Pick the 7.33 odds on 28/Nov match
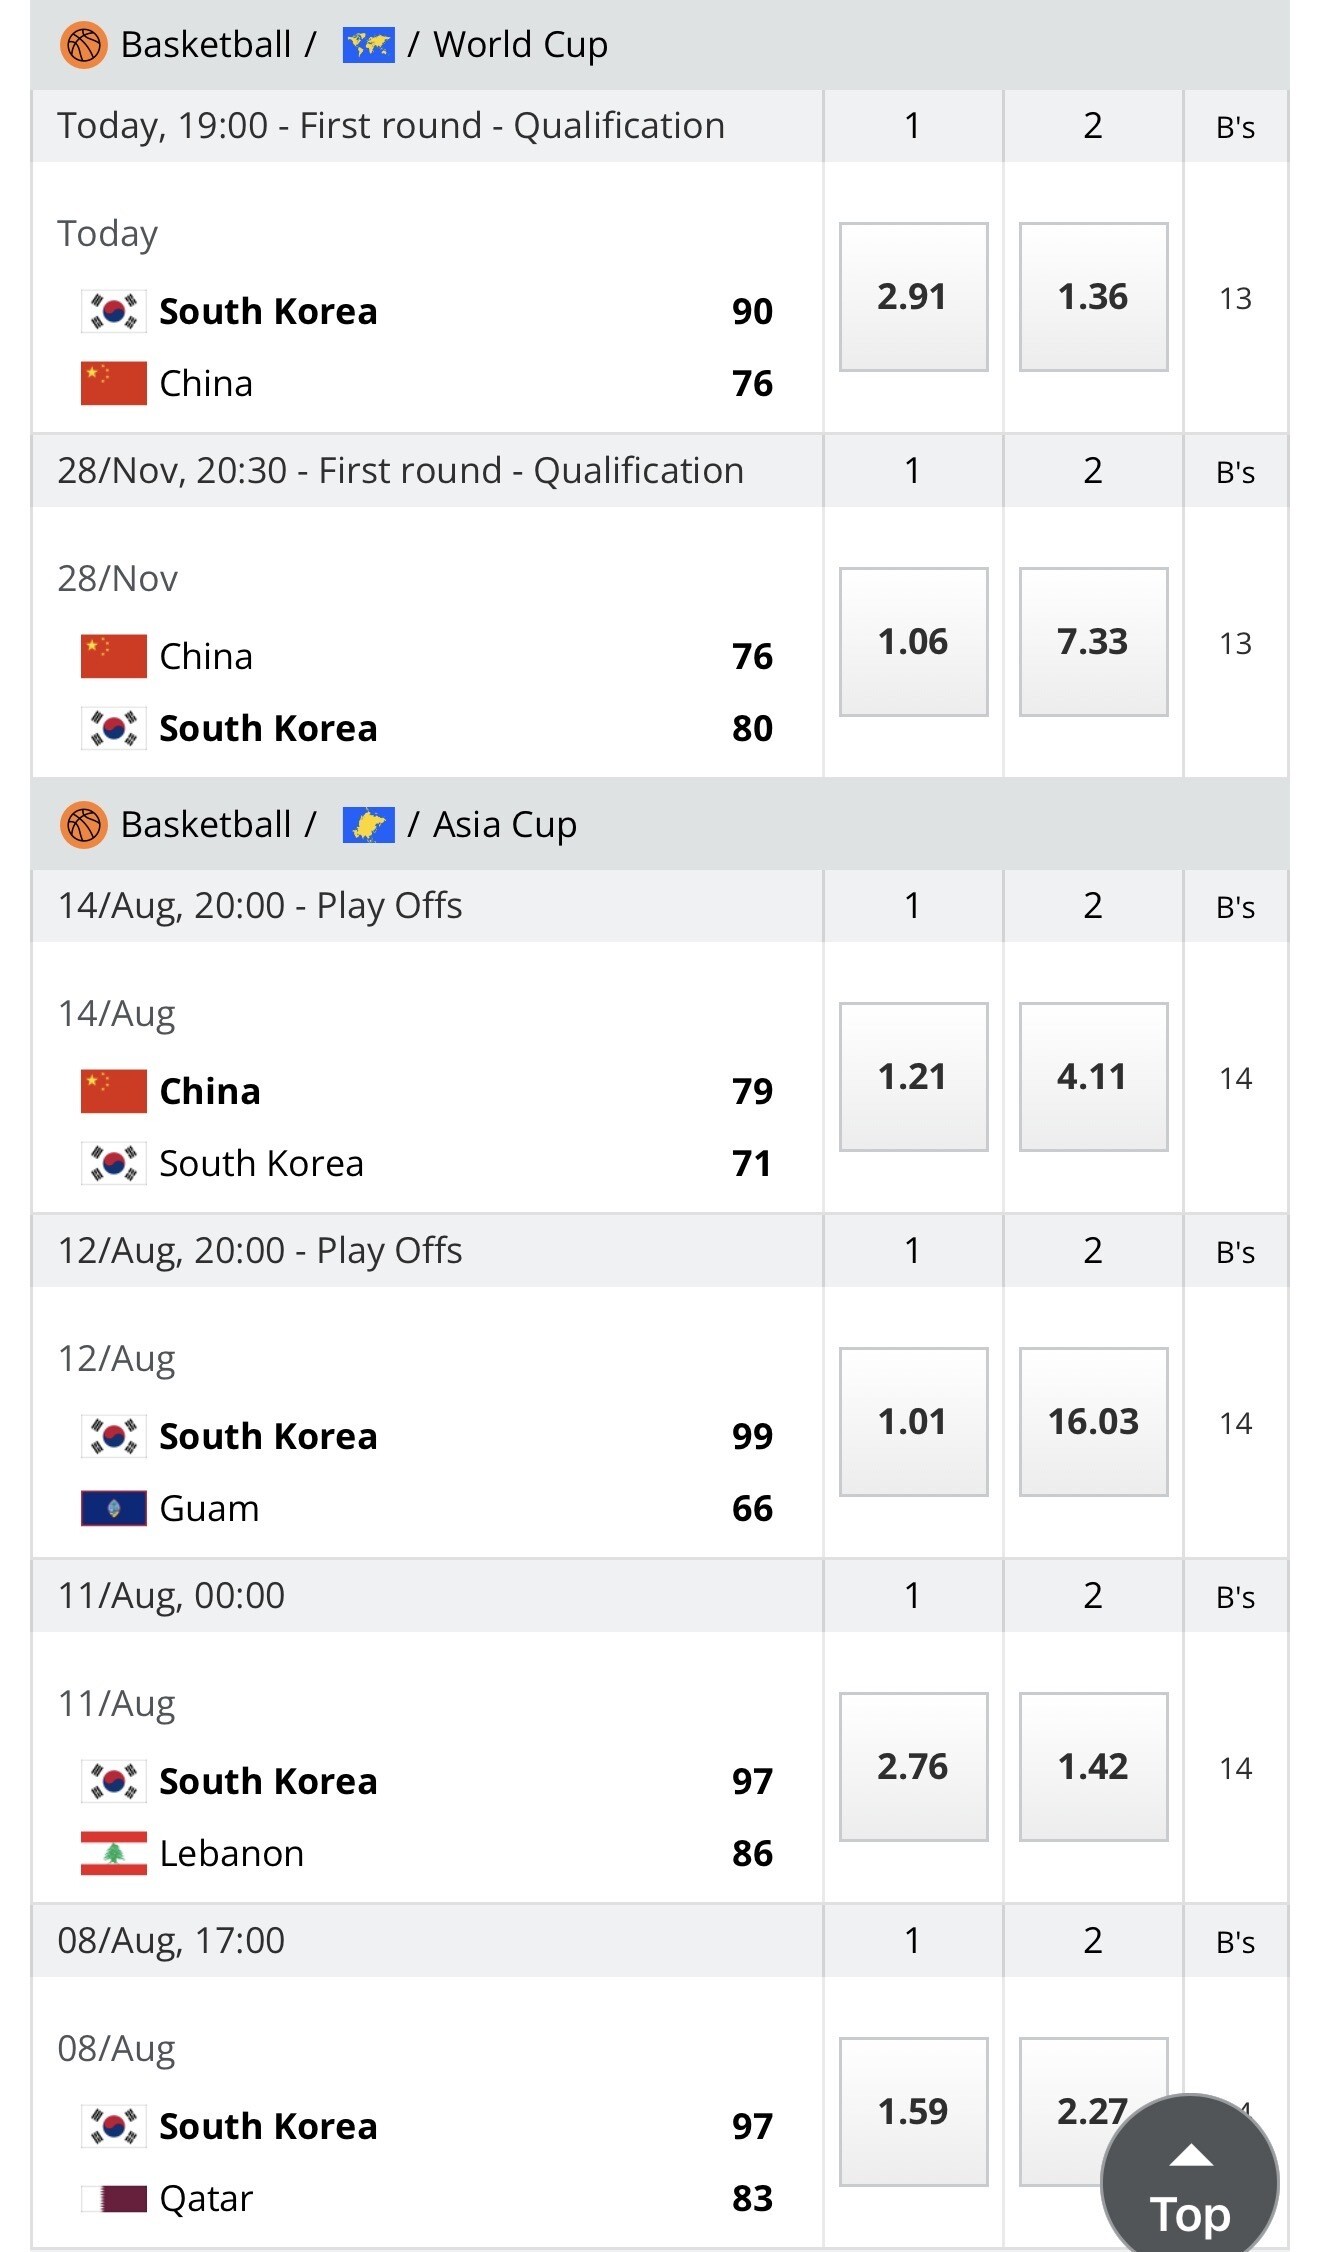 click(x=1093, y=642)
